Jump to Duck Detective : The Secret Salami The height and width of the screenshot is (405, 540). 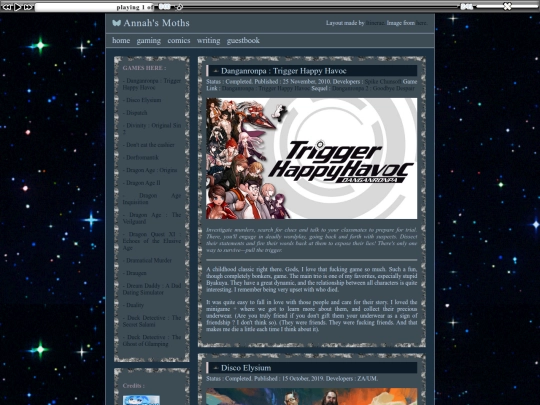(152, 321)
